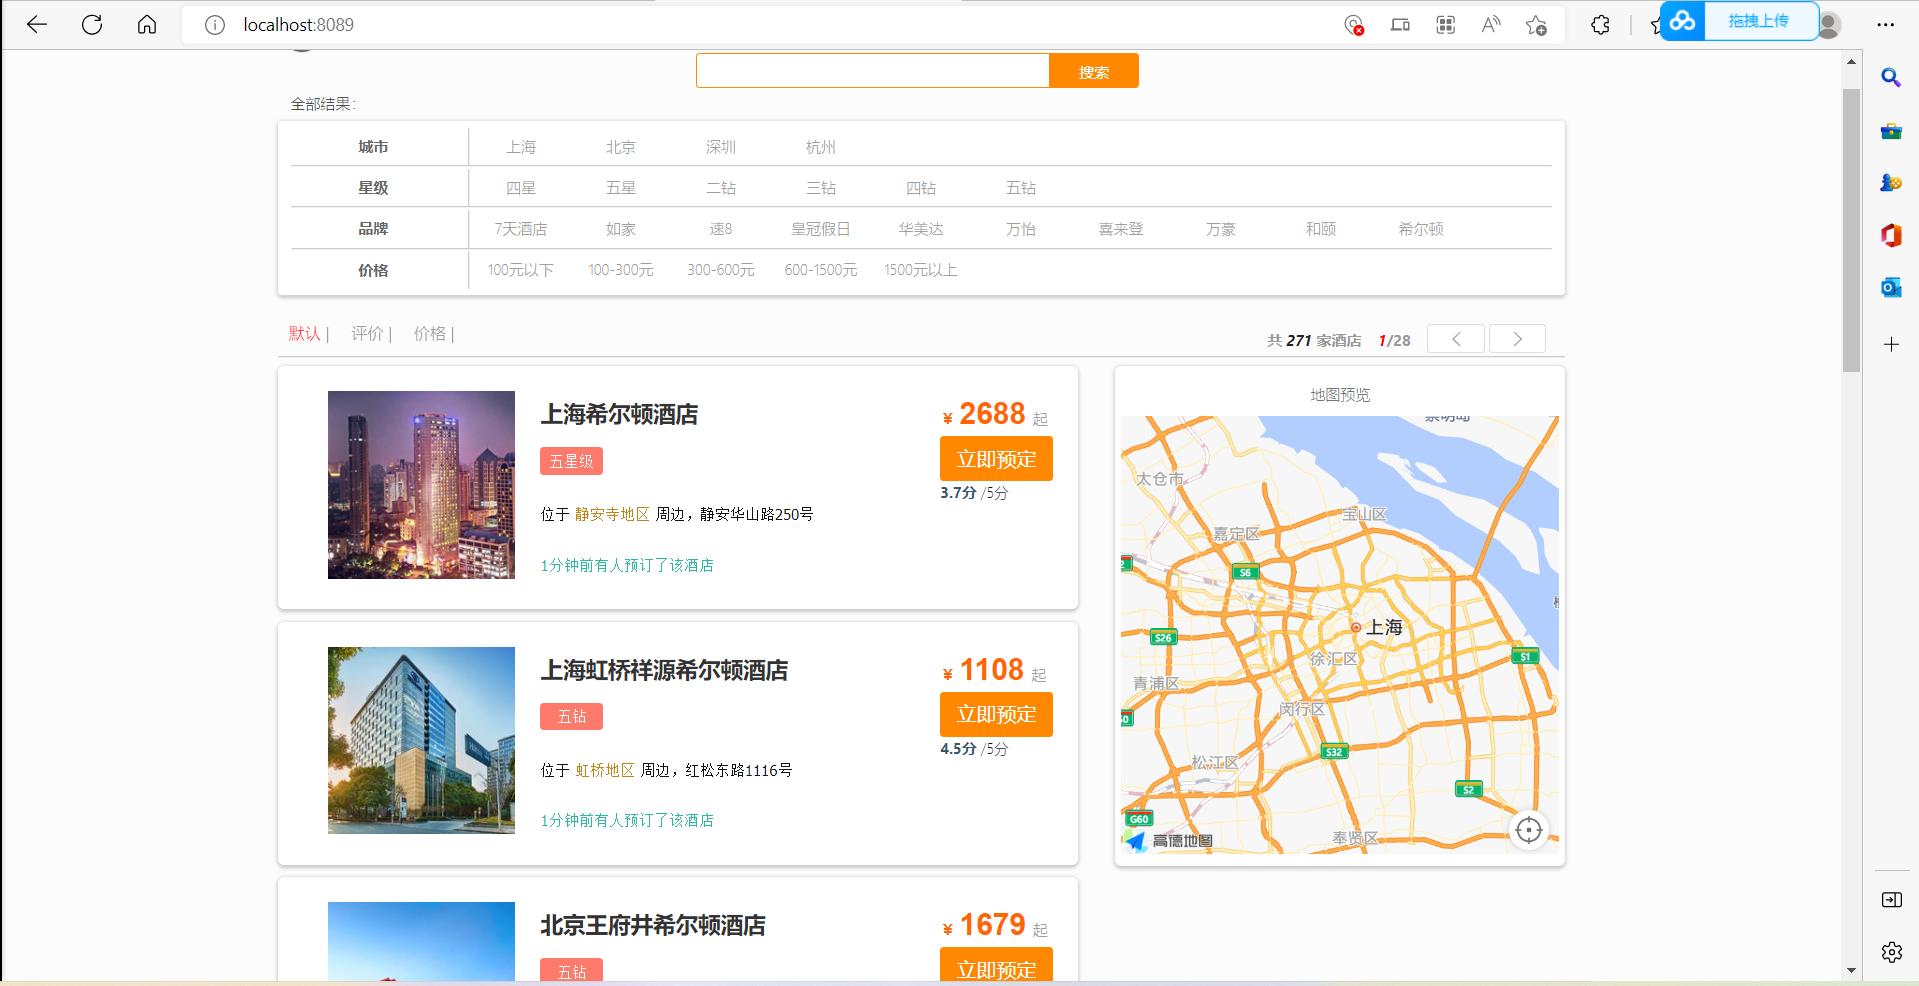Screen dimensions: 1919x986
Task: Sort results by 价格 tab
Action: coord(430,334)
